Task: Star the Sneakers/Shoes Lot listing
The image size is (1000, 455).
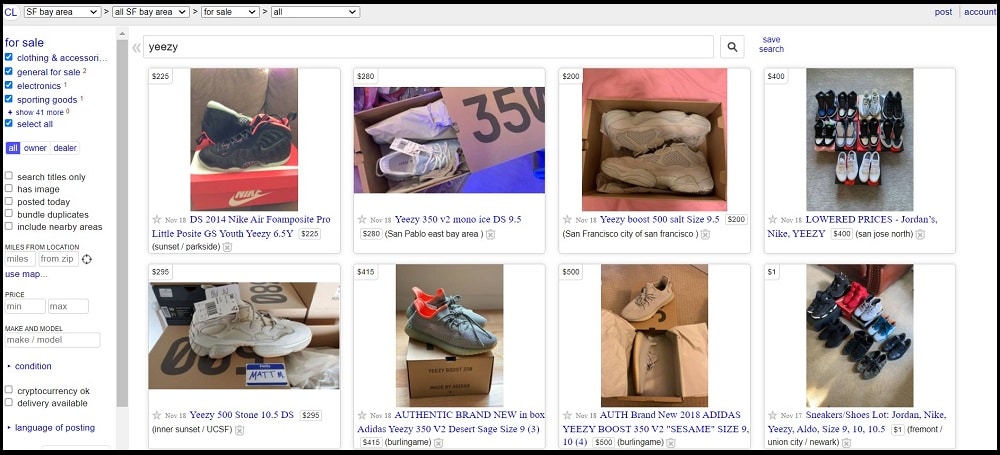Action: pos(773,415)
